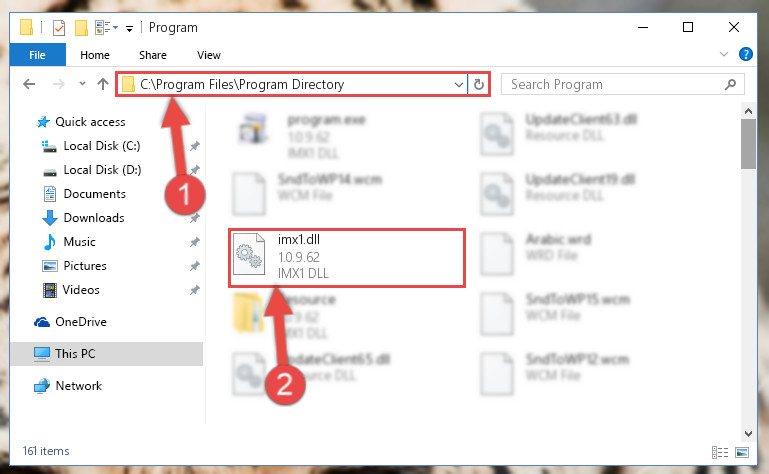
Task: Click the vertical scrollbar thumb
Action: tap(748, 143)
